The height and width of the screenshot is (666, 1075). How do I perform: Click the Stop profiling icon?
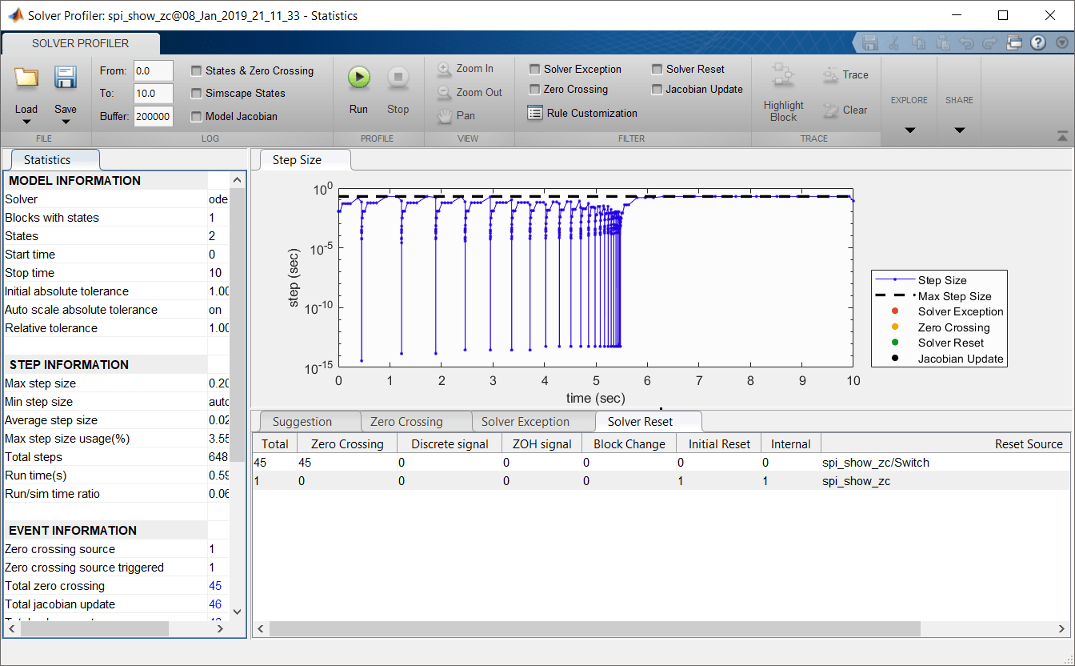pos(398,78)
